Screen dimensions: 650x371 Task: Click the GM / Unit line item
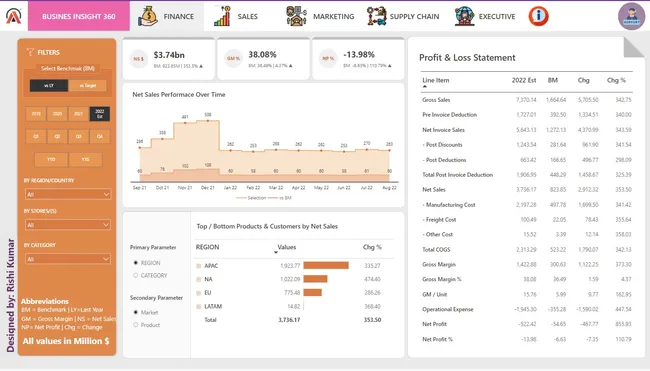tap(434, 294)
